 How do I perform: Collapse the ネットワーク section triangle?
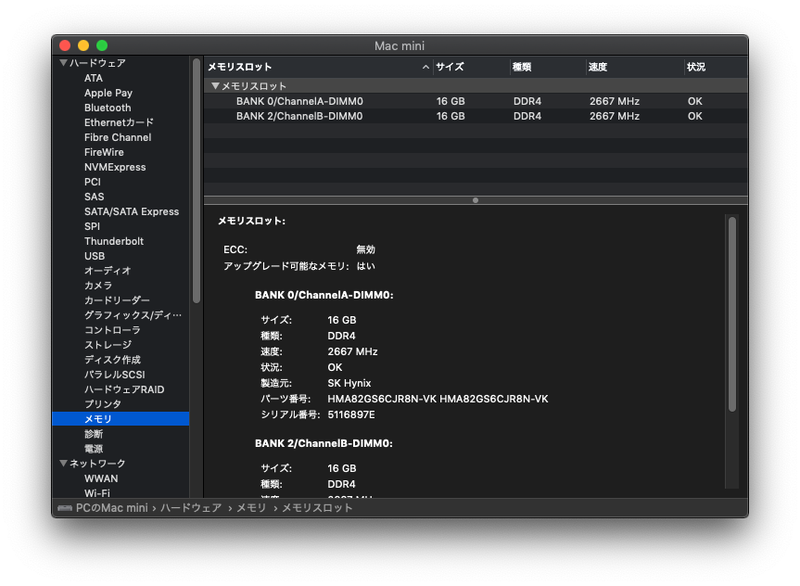pos(63,463)
